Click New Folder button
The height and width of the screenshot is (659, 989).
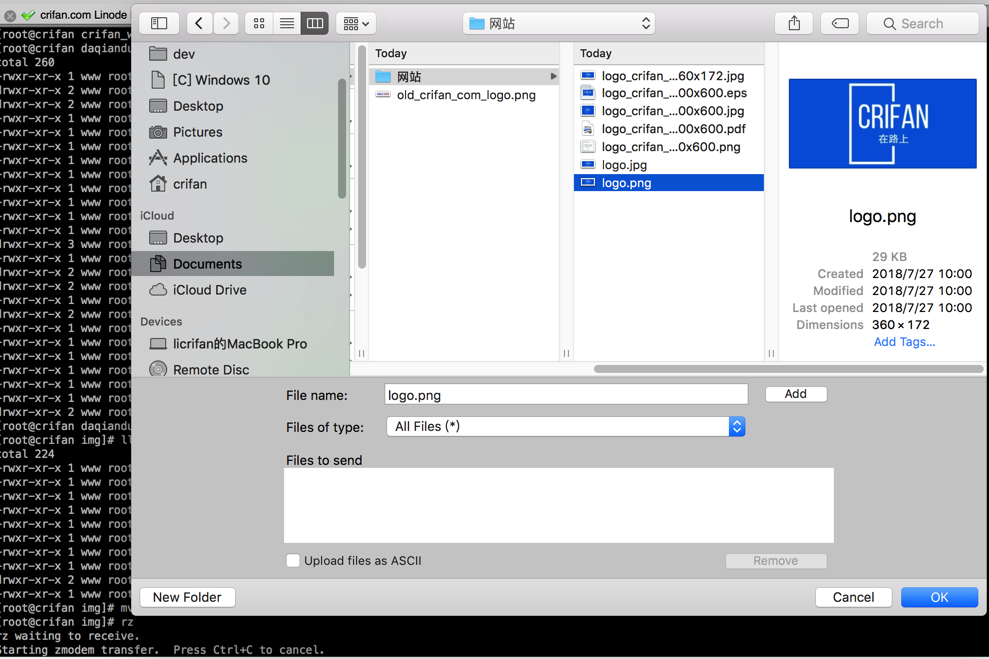coord(187,597)
